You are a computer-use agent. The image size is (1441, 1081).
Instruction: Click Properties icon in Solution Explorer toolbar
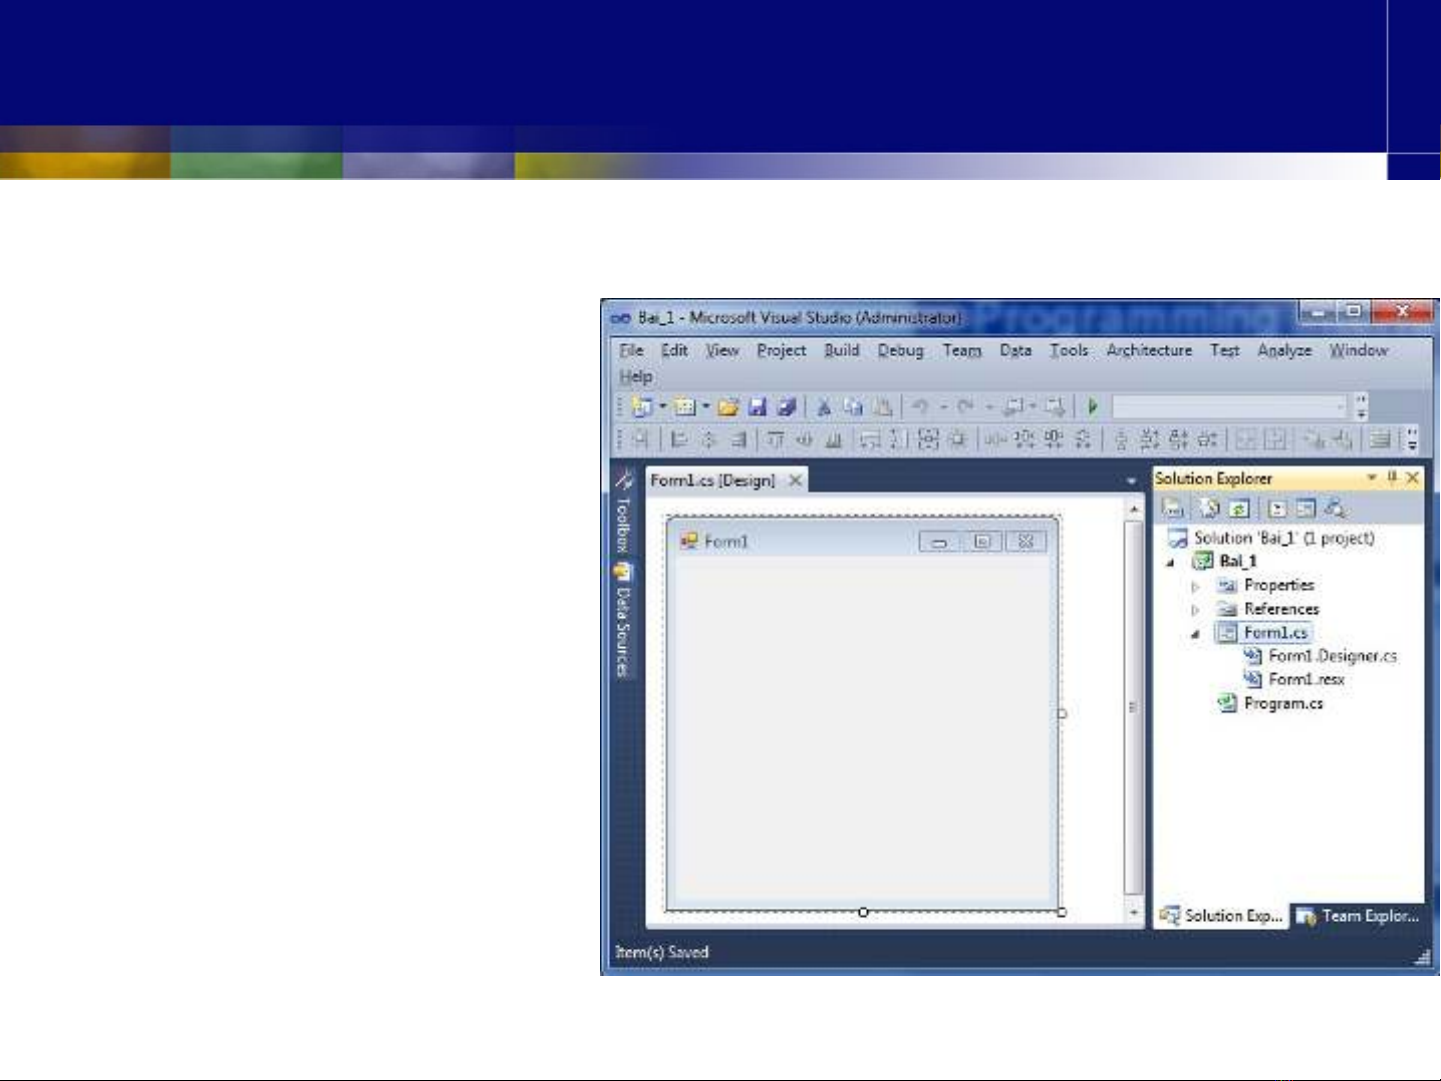(1172, 509)
